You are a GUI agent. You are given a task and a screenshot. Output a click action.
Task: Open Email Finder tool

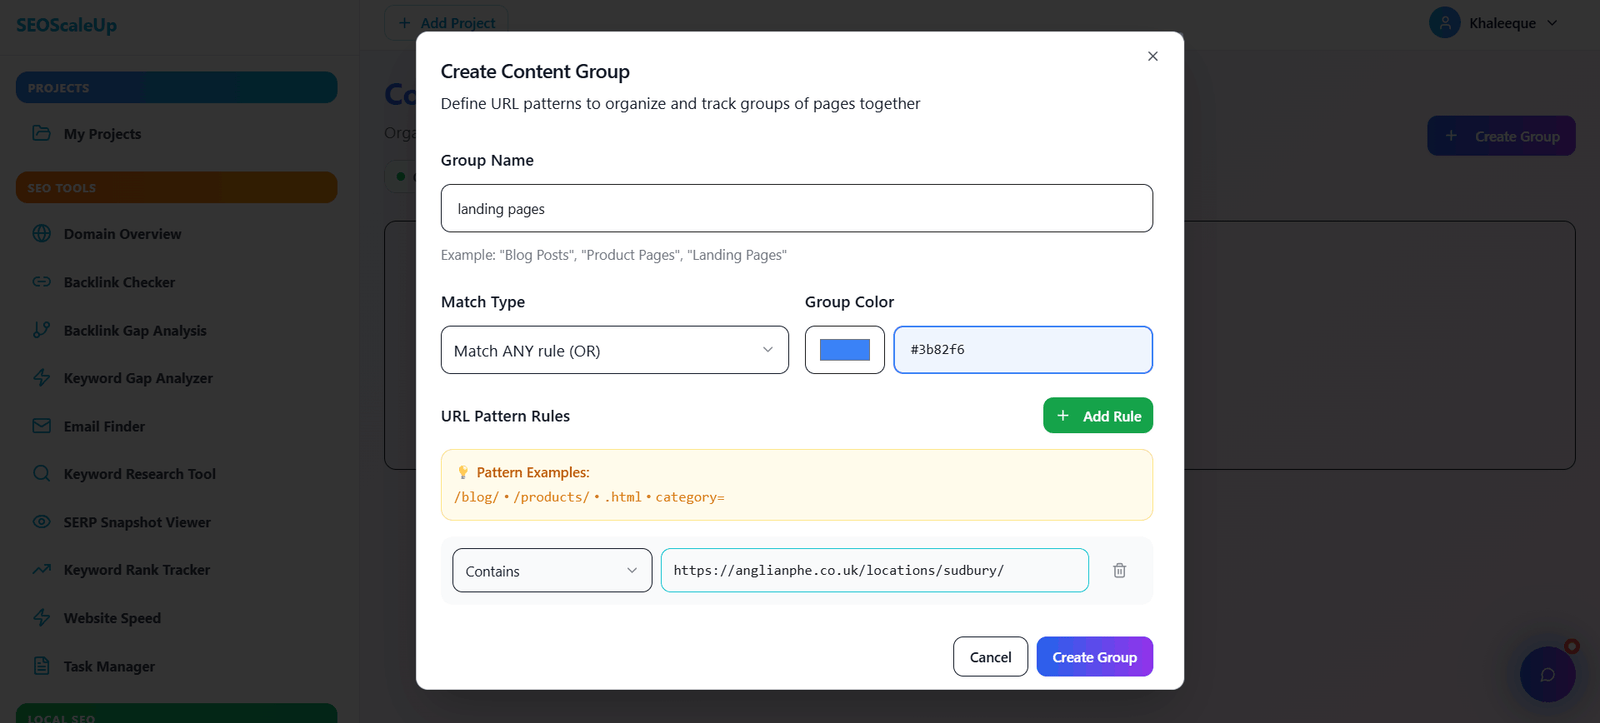(104, 426)
